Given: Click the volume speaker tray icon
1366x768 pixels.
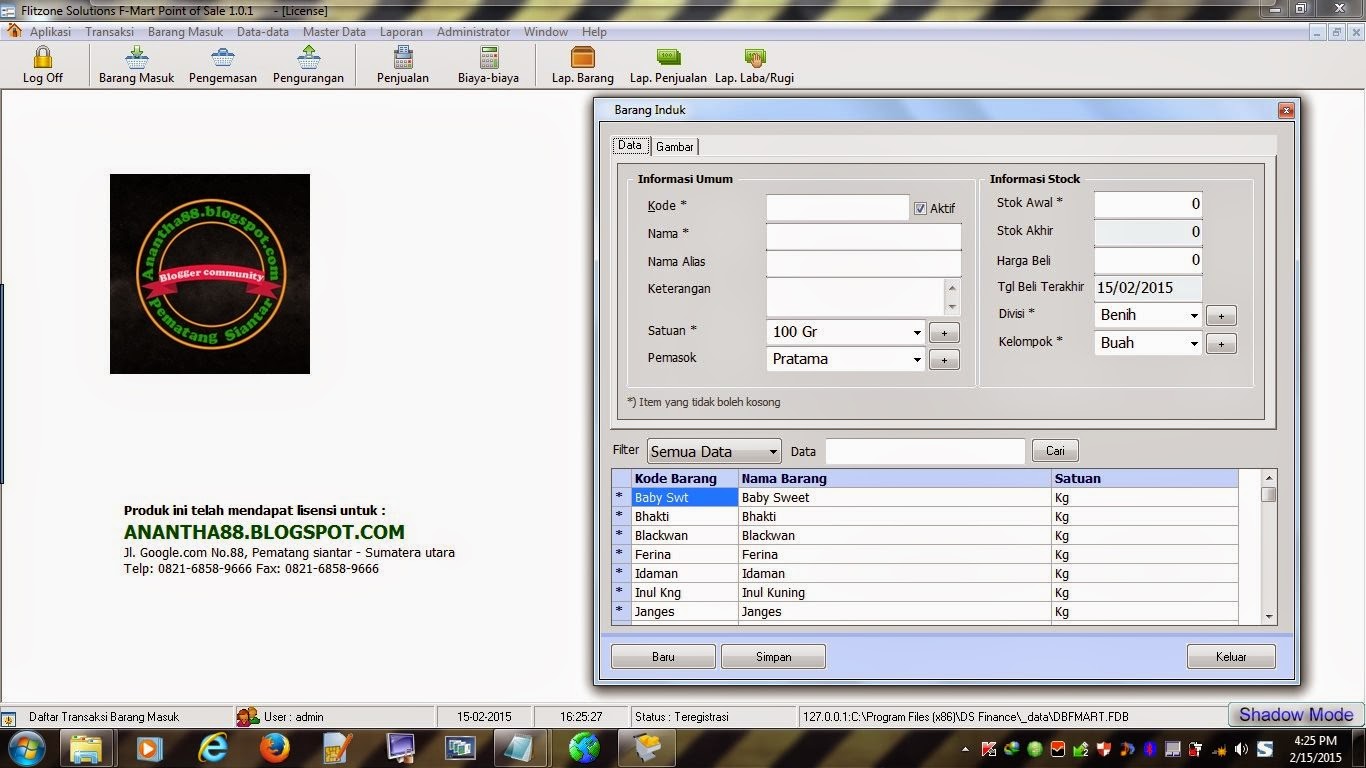Looking at the screenshot, I should click(x=1241, y=748).
